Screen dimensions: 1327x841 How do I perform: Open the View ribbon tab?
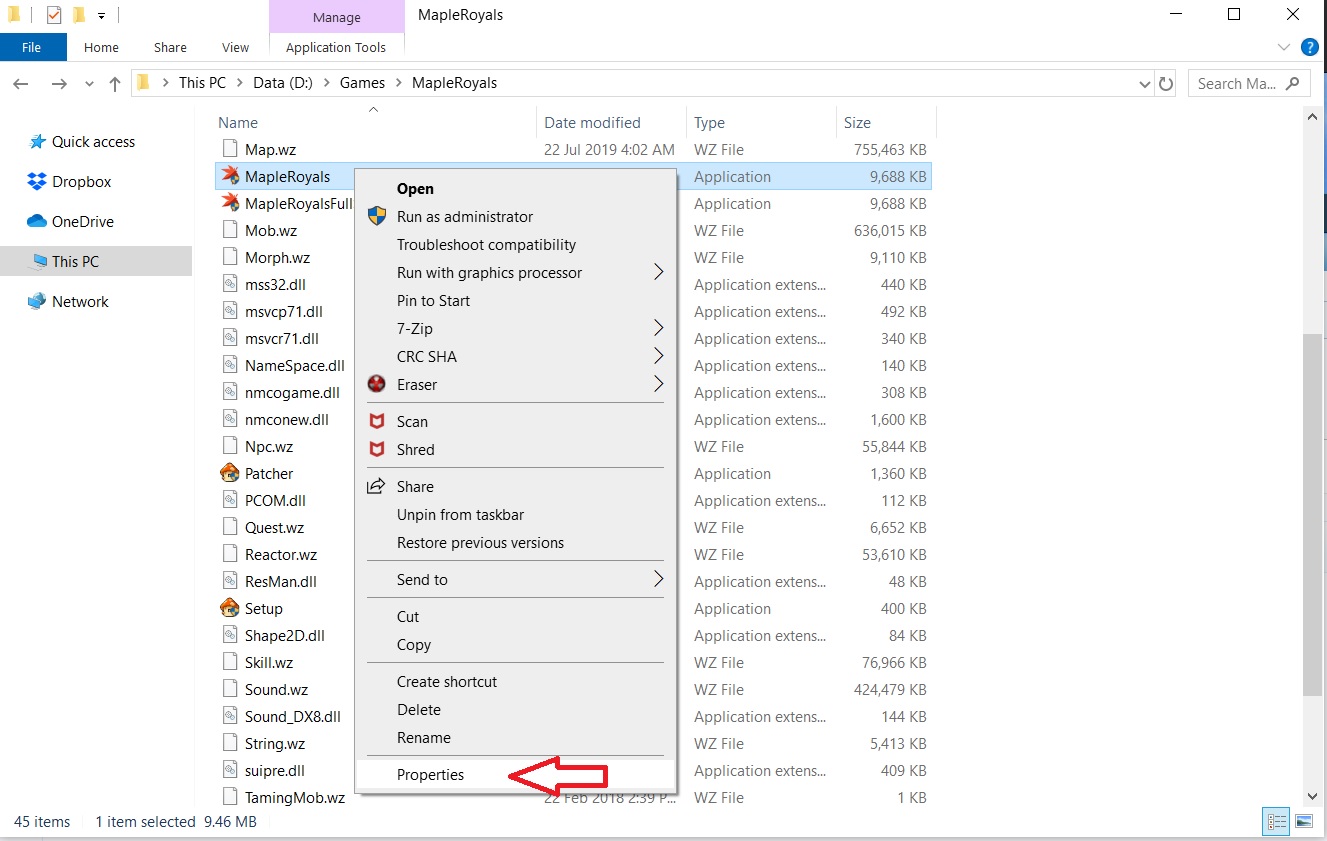tap(236, 47)
